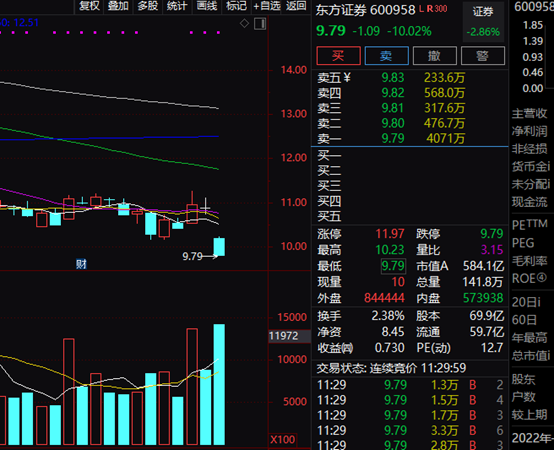Click the 总量 value 141.8万
The height and width of the screenshot is (450, 554).
coord(483,282)
